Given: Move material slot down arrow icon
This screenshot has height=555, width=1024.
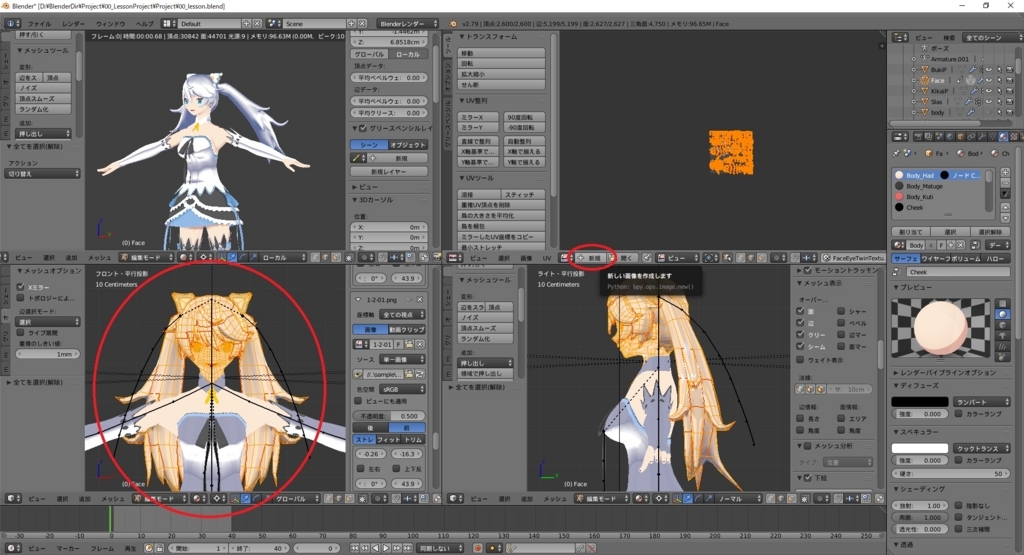Looking at the screenshot, I should (x=1005, y=218).
